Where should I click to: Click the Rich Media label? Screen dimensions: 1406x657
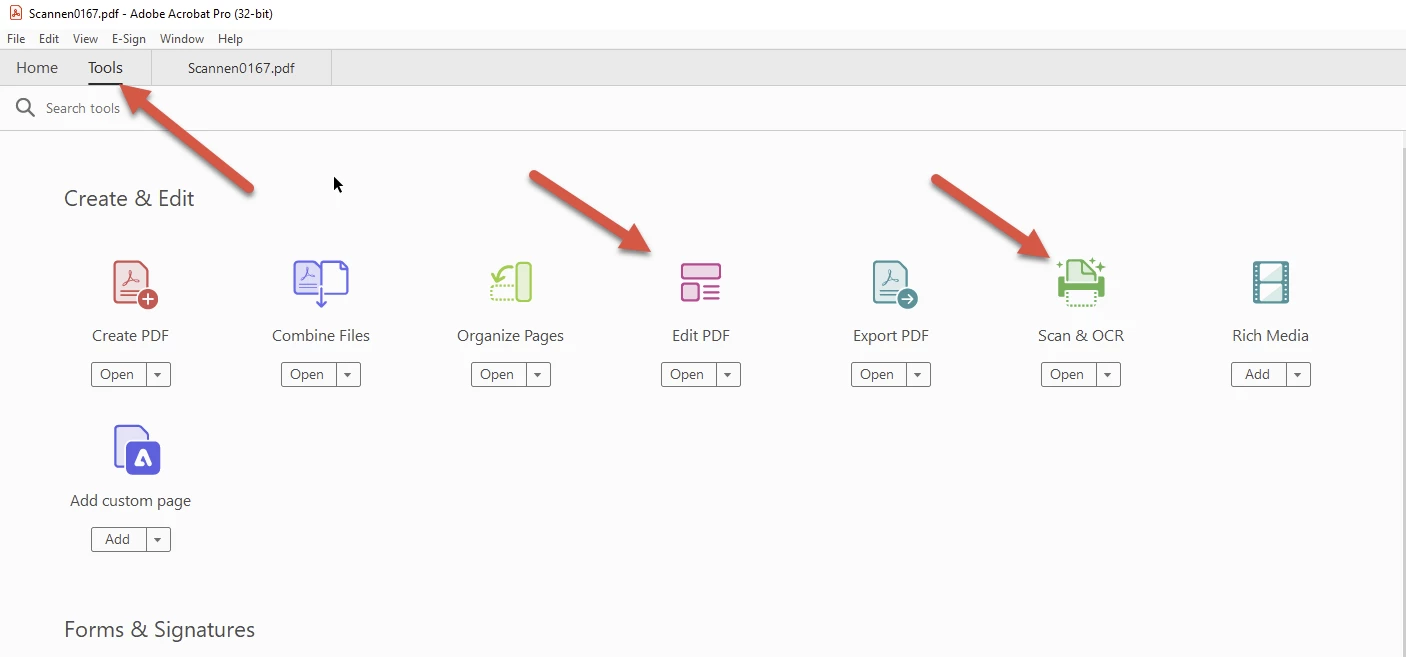[x=1271, y=336]
